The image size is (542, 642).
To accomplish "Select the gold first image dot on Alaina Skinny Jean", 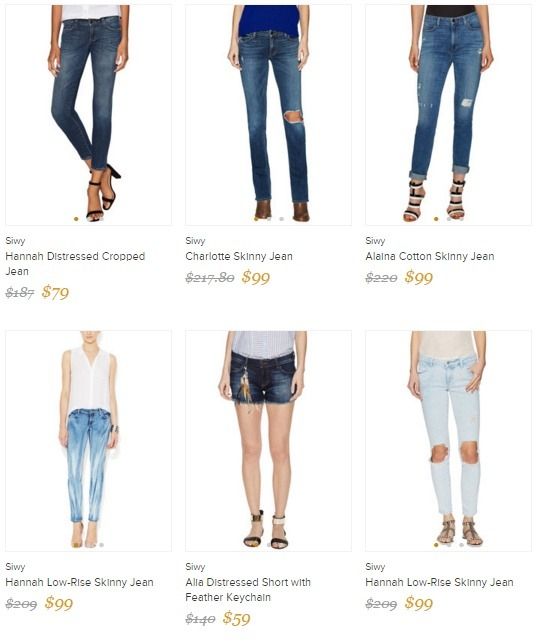I will (x=436, y=219).
